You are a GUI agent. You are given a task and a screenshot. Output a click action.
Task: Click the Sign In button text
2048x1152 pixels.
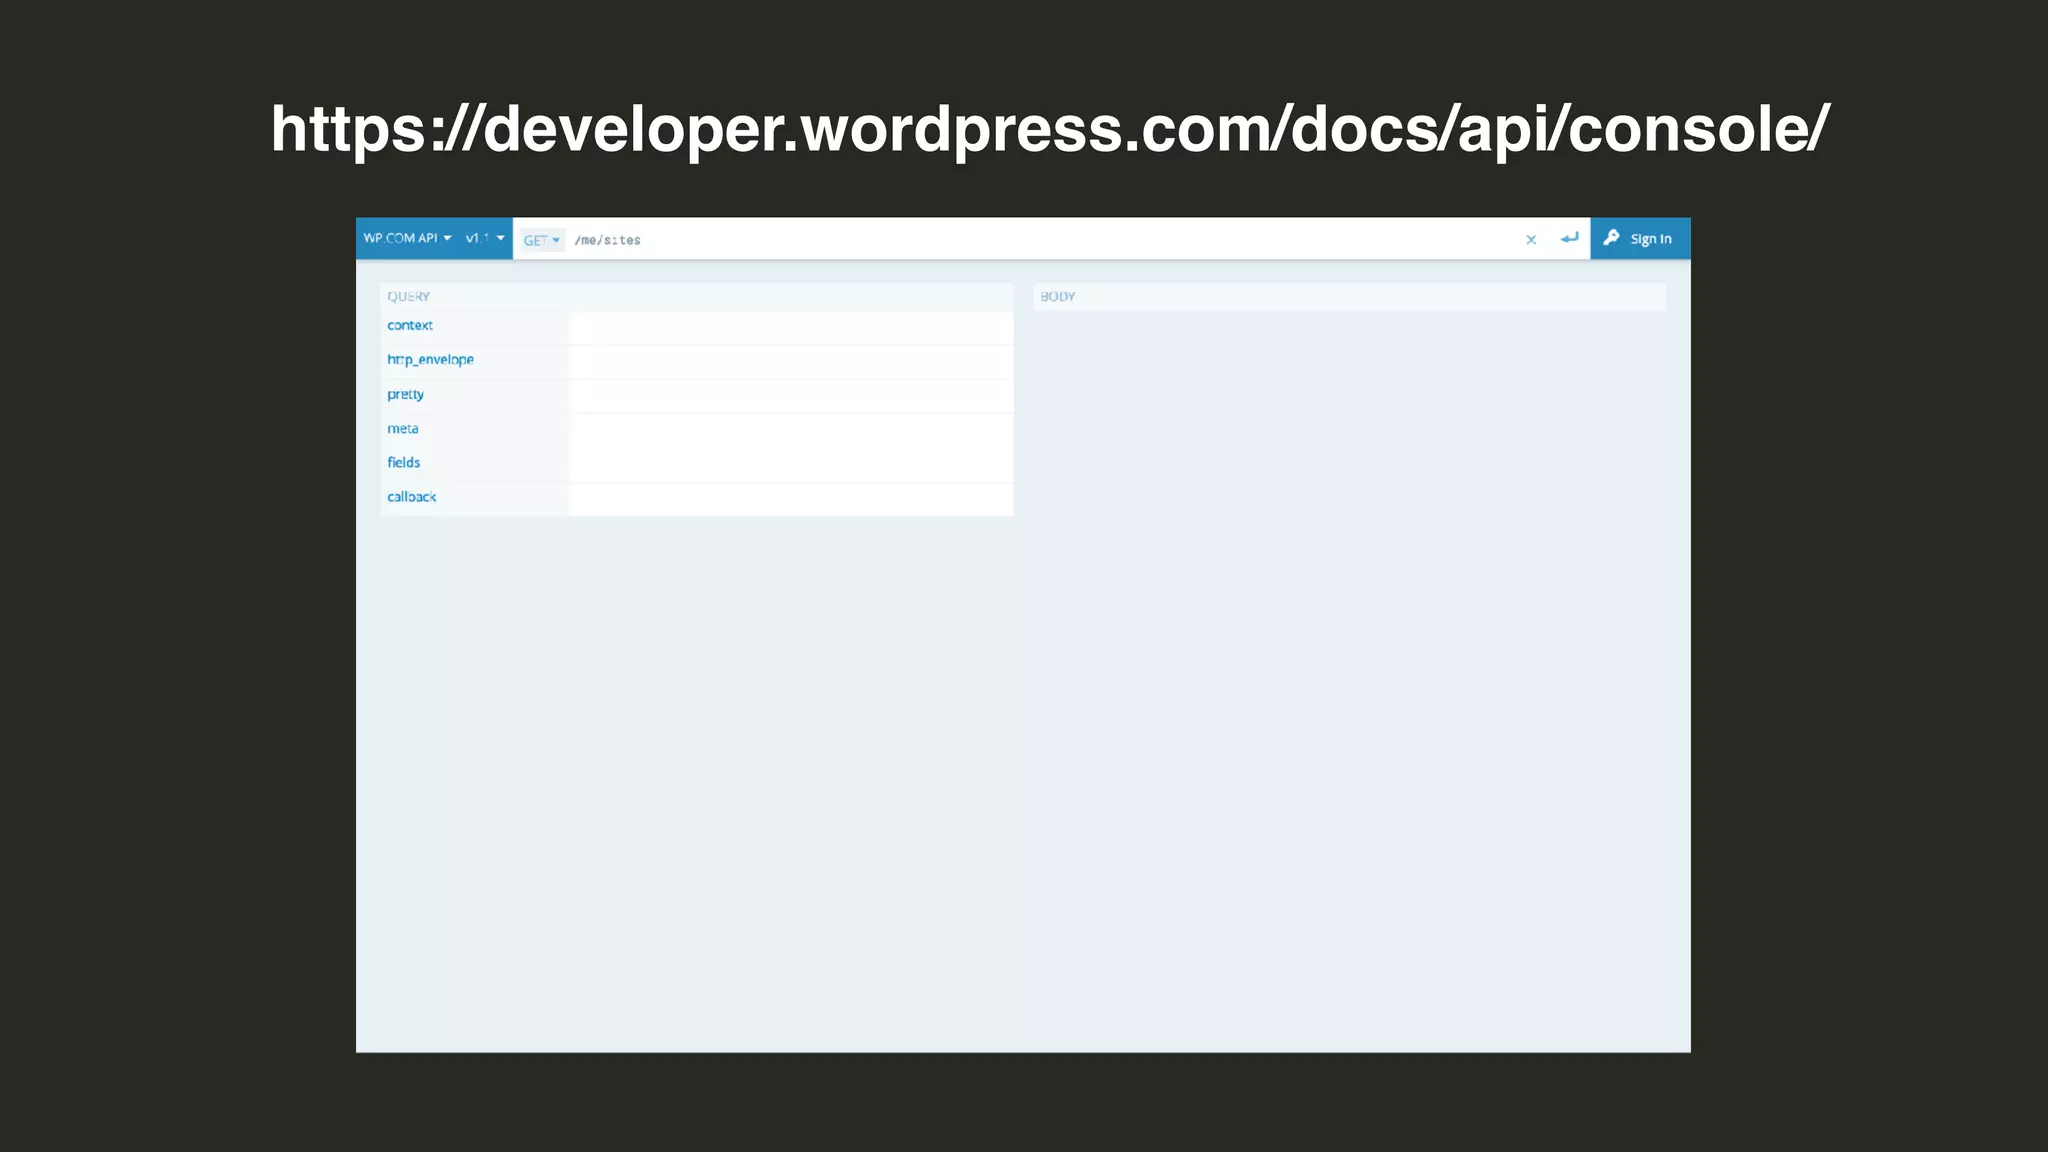(x=1651, y=239)
